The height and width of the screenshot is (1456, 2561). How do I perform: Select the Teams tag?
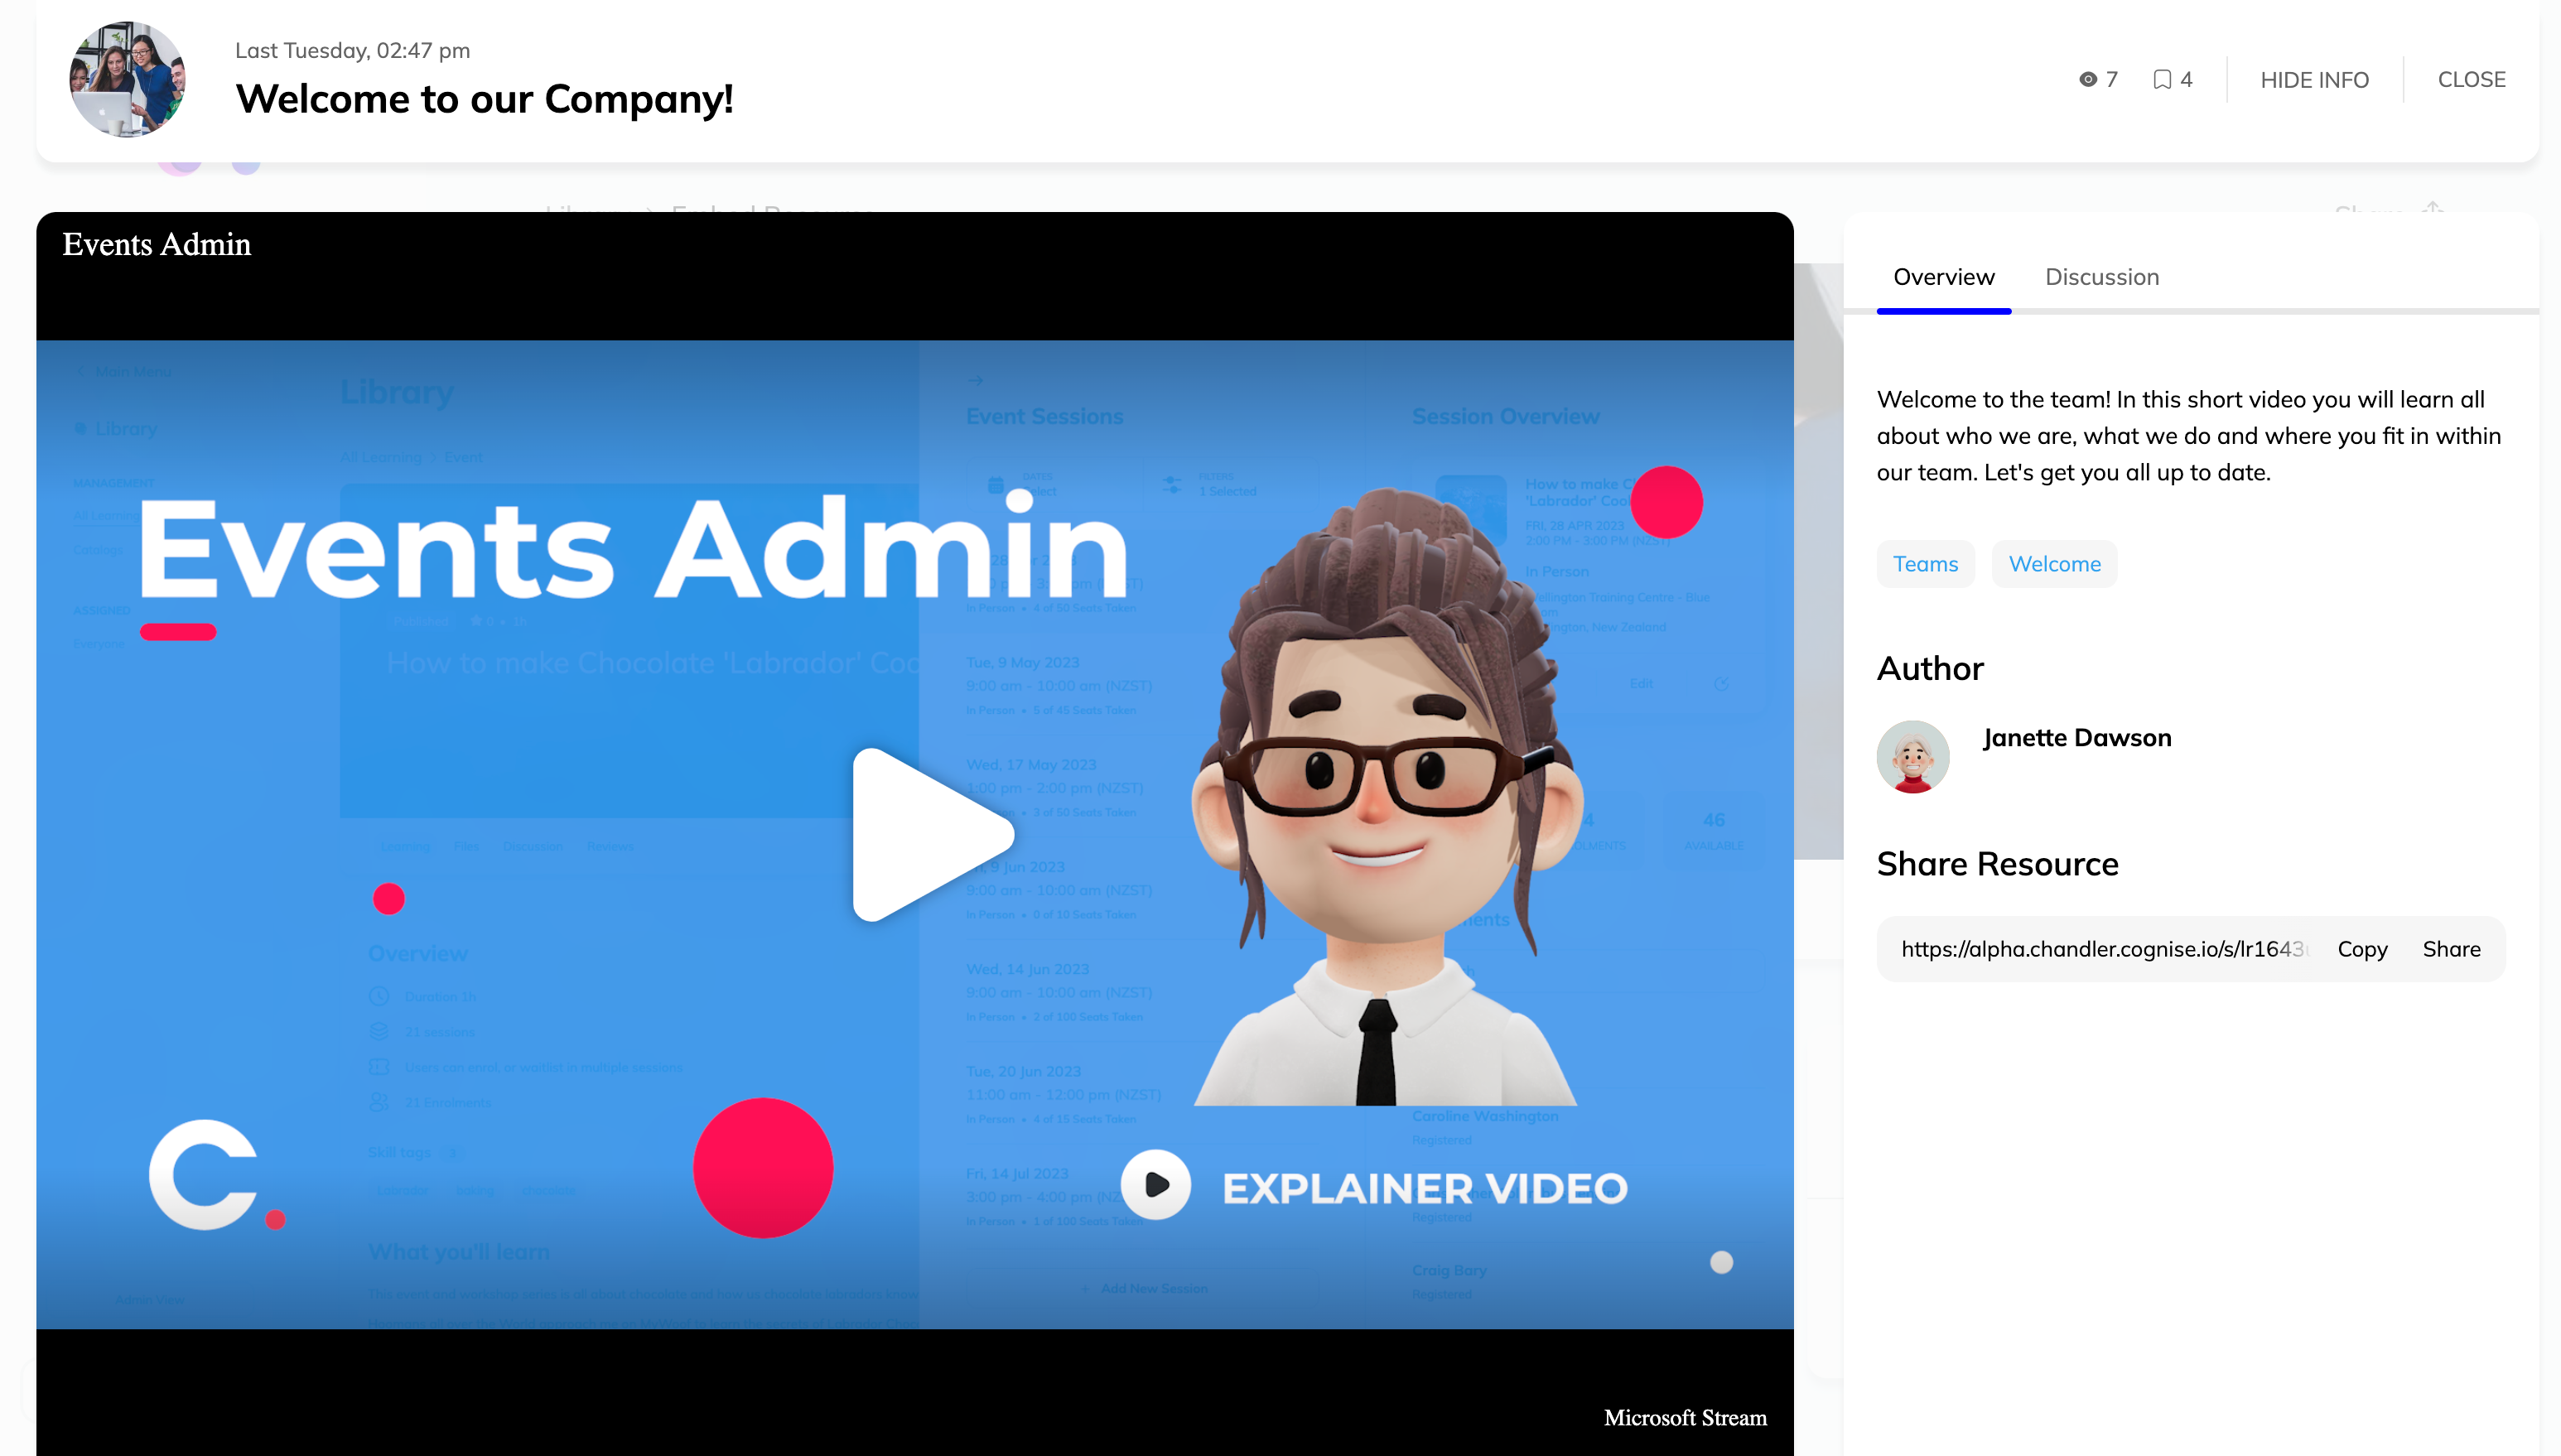point(1924,564)
